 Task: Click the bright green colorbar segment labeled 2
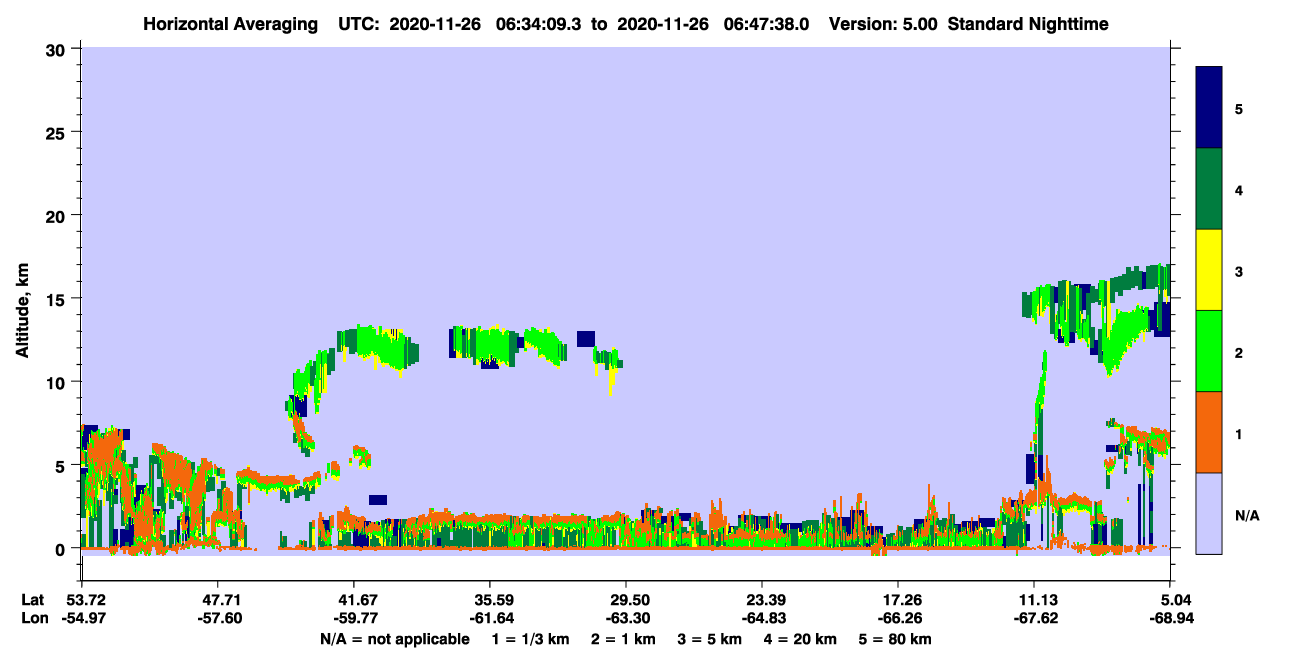[x=1209, y=351]
